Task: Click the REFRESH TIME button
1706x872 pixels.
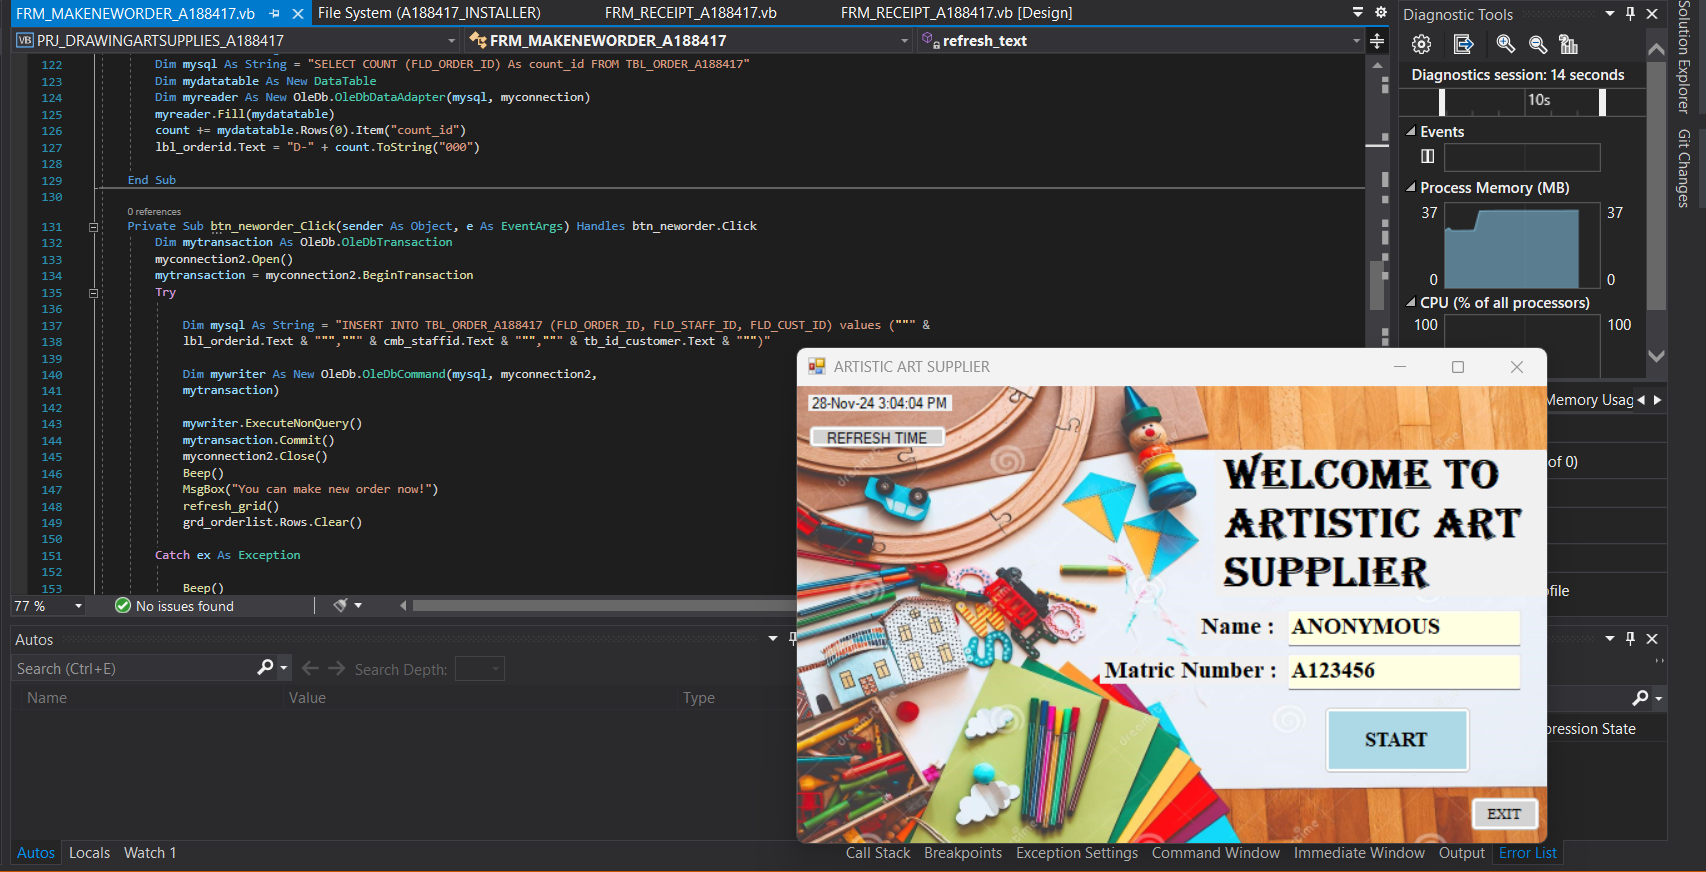Action: point(876,438)
